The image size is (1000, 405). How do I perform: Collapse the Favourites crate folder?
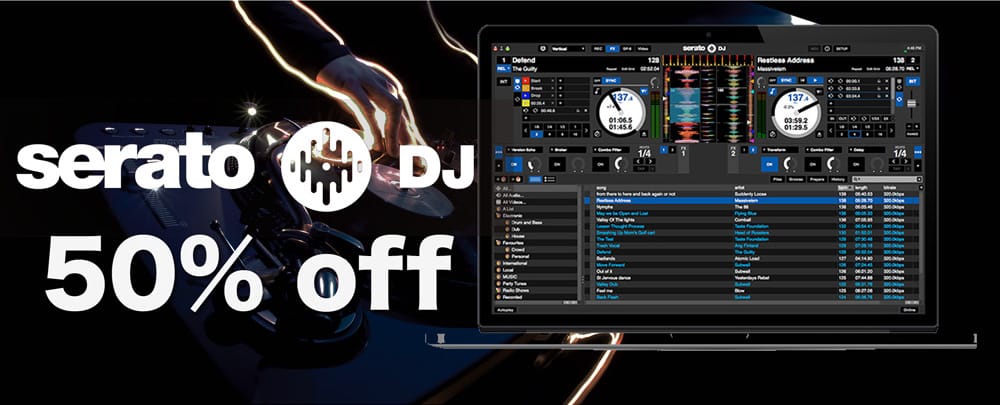499,243
